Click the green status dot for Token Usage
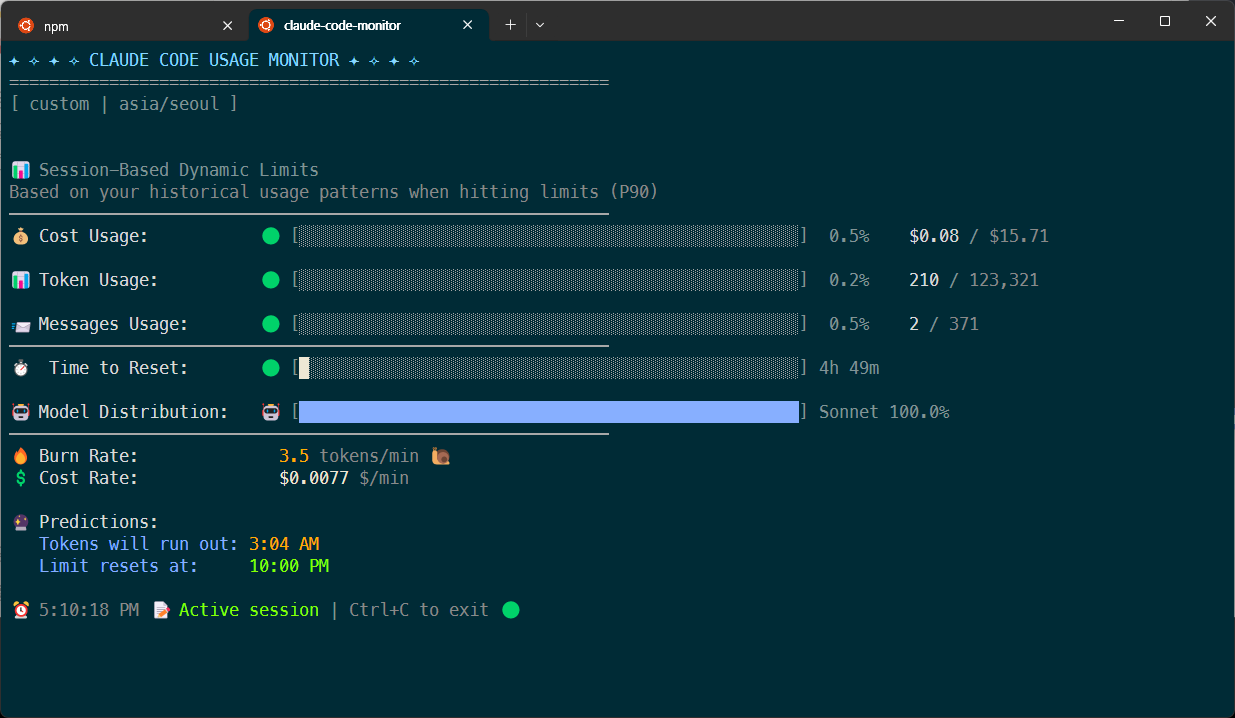 (270, 281)
